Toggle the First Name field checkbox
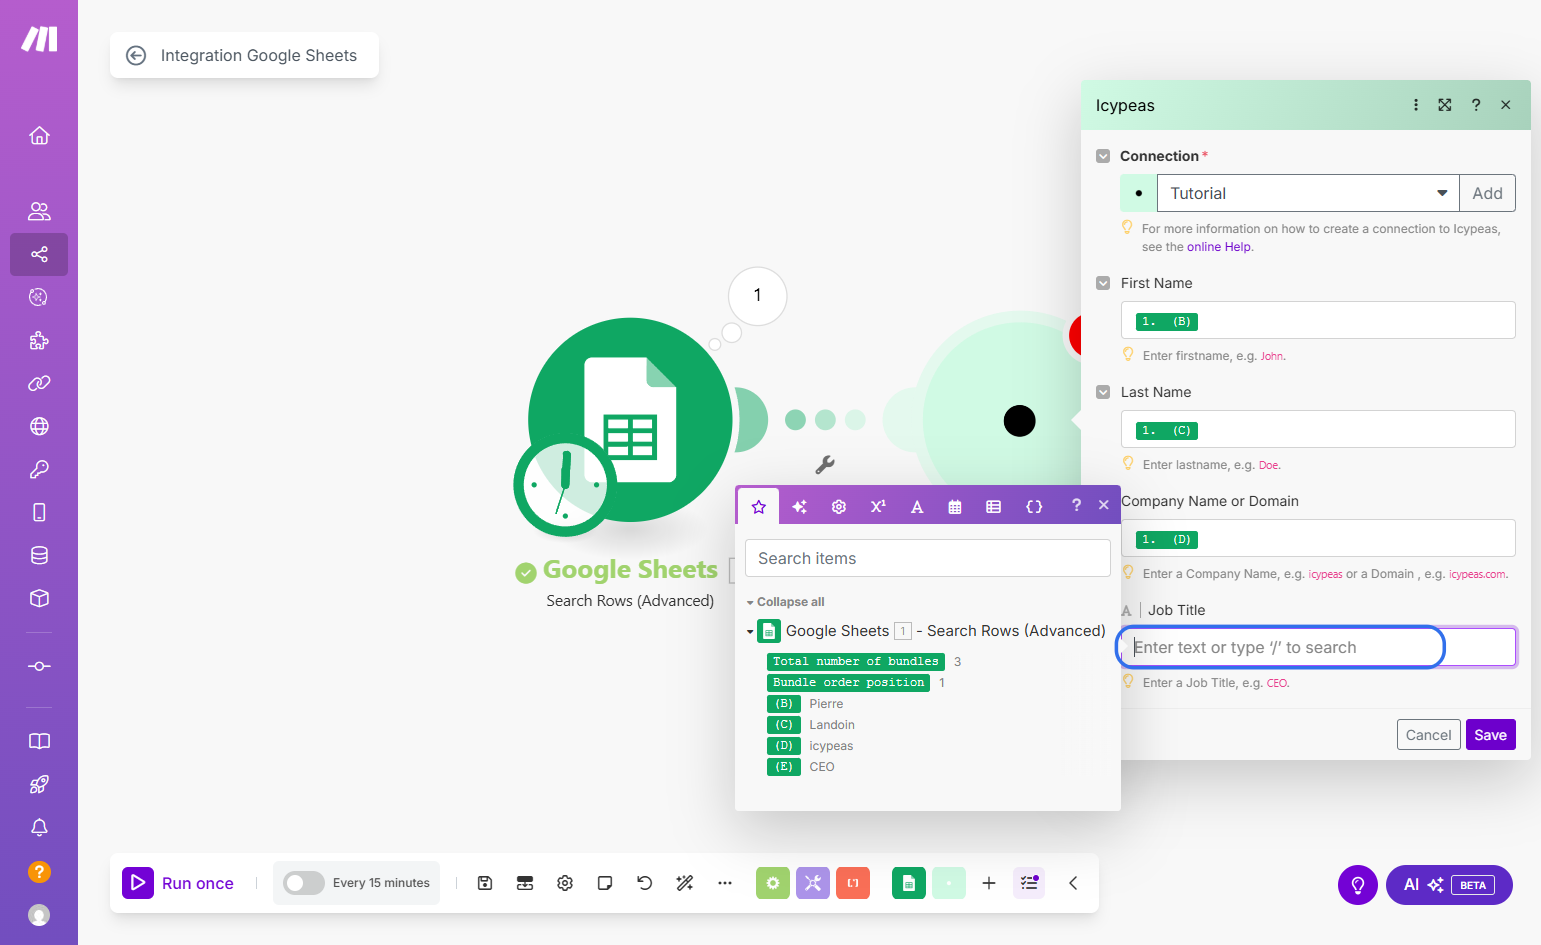Image resolution: width=1541 pixels, height=945 pixels. [1103, 283]
